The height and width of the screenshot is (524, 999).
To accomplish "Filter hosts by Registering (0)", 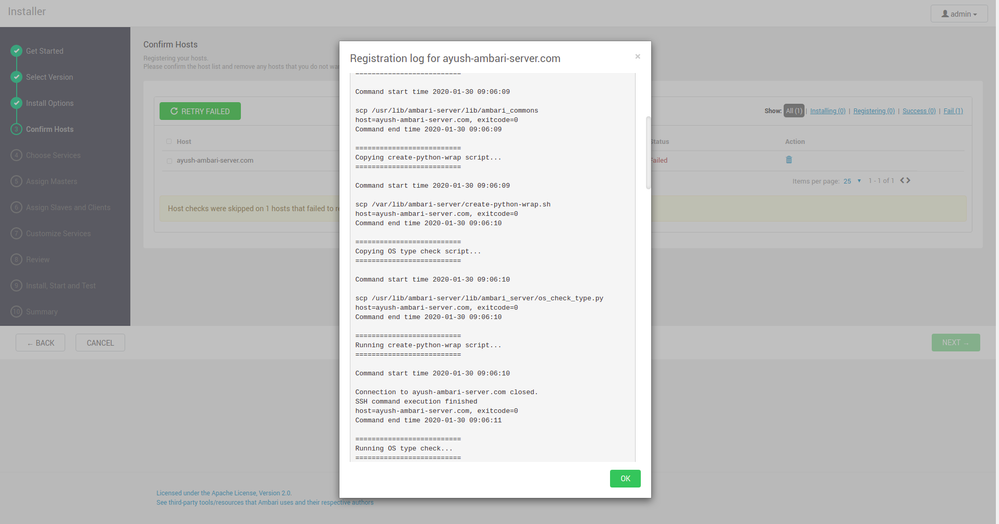I will coord(874,111).
